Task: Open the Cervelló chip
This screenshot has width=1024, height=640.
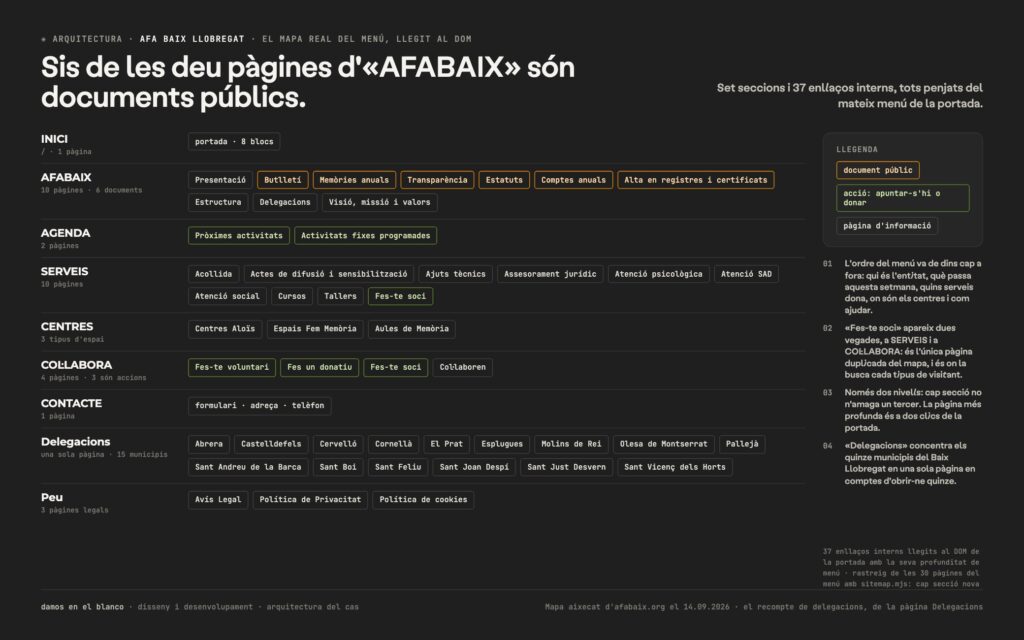Action: (338, 445)
